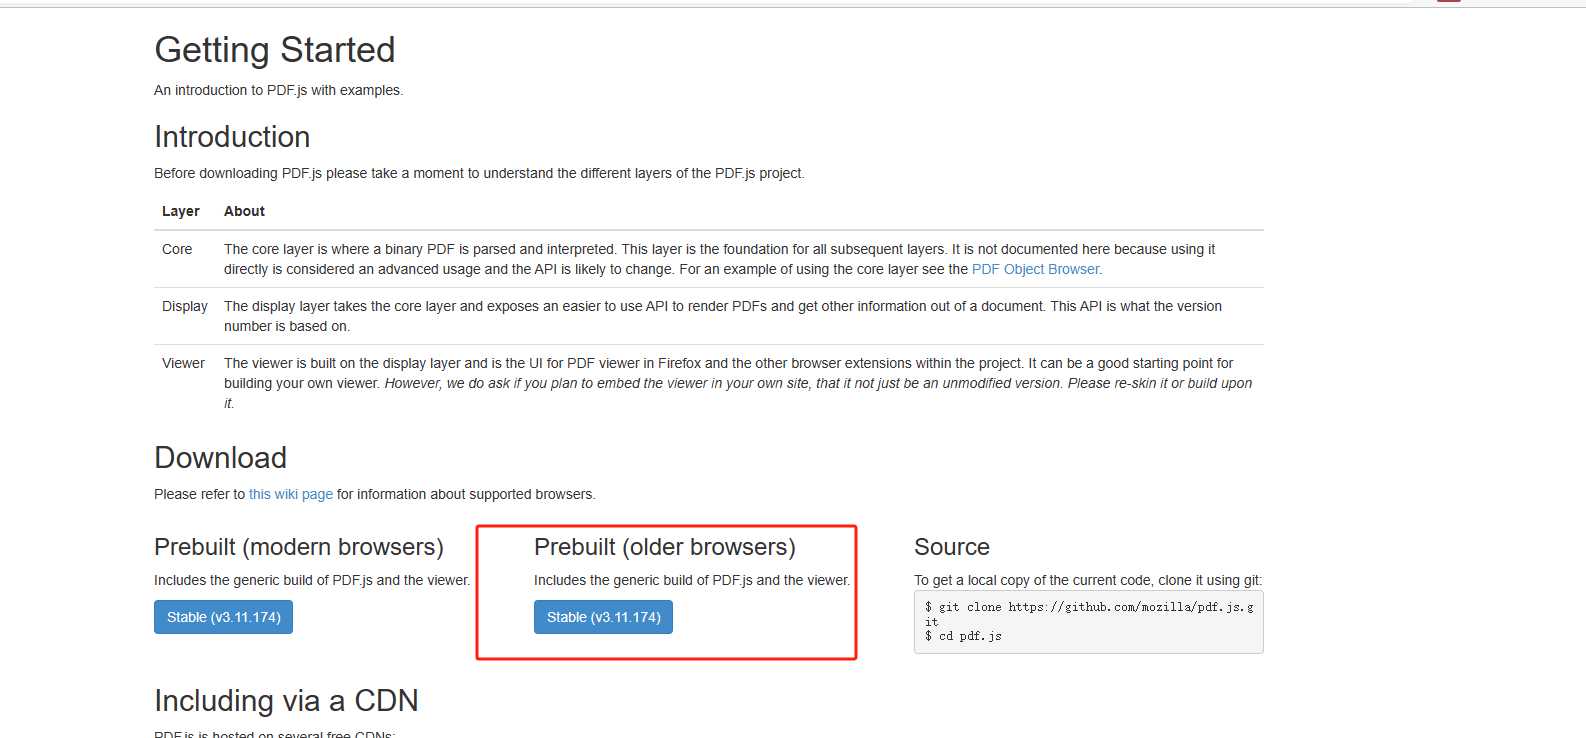Click the 'Viewer' row in the layer table
Viewport: 1586px width, 738px height.
click(x=183, y=363)
